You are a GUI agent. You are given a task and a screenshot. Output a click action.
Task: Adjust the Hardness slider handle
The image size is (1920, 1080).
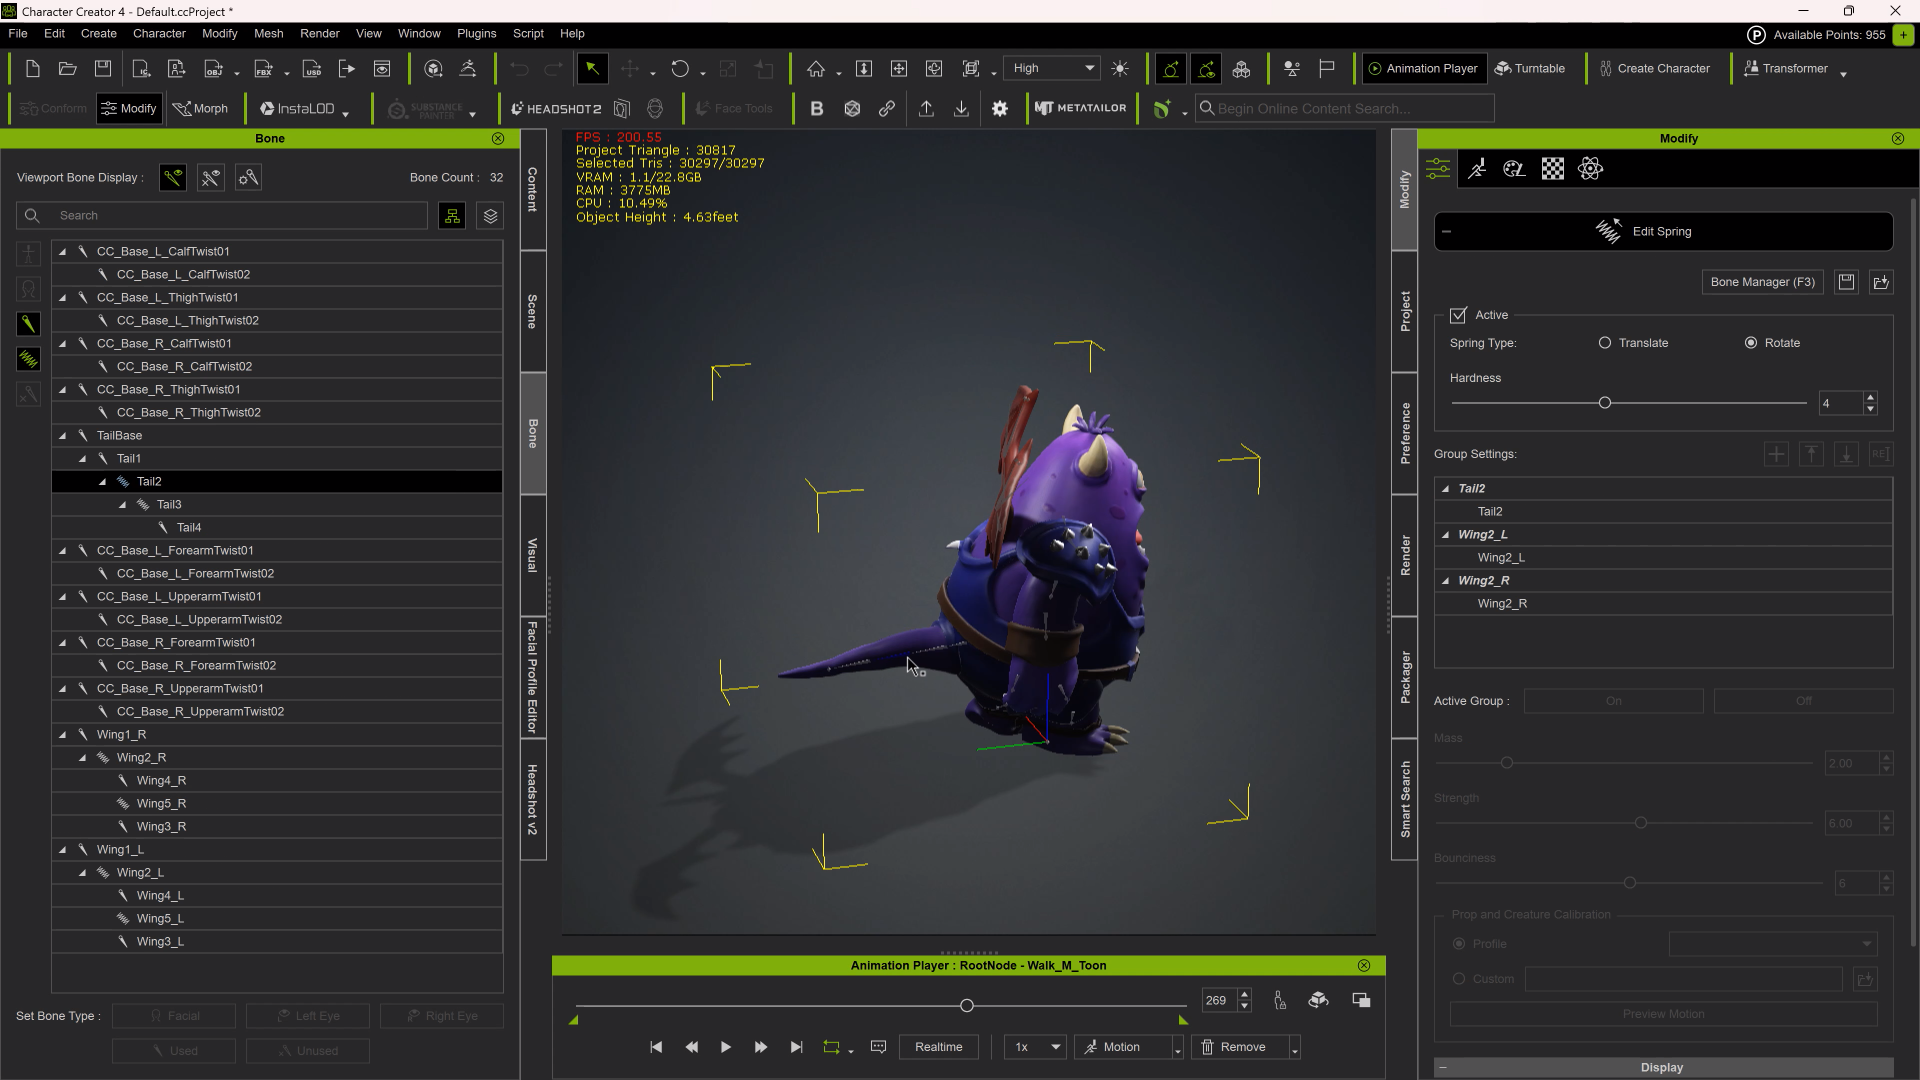(x=1605, y=403)
